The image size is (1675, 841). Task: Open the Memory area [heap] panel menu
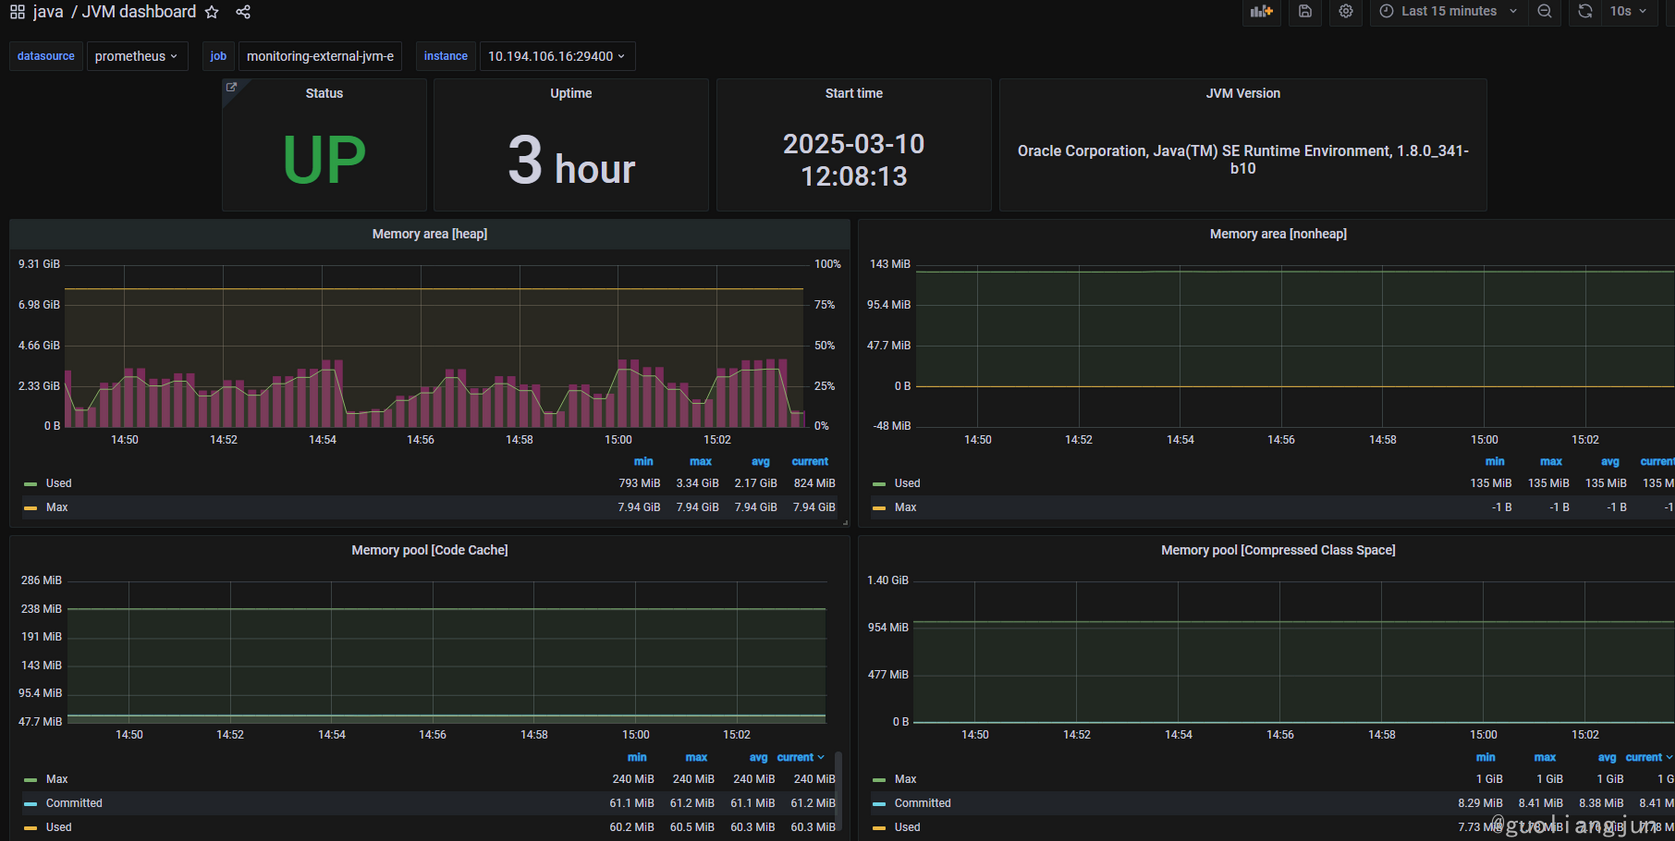429,234
